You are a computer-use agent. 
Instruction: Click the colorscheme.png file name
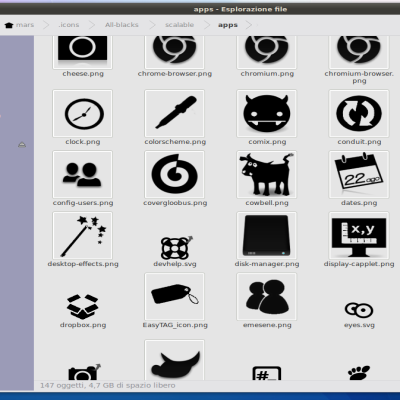pyautogui.click(x=175, y=142)
